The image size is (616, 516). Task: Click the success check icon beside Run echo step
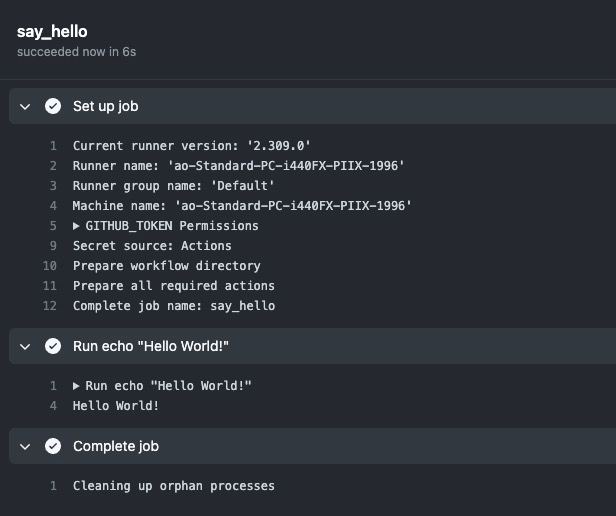tap(53, 346)
